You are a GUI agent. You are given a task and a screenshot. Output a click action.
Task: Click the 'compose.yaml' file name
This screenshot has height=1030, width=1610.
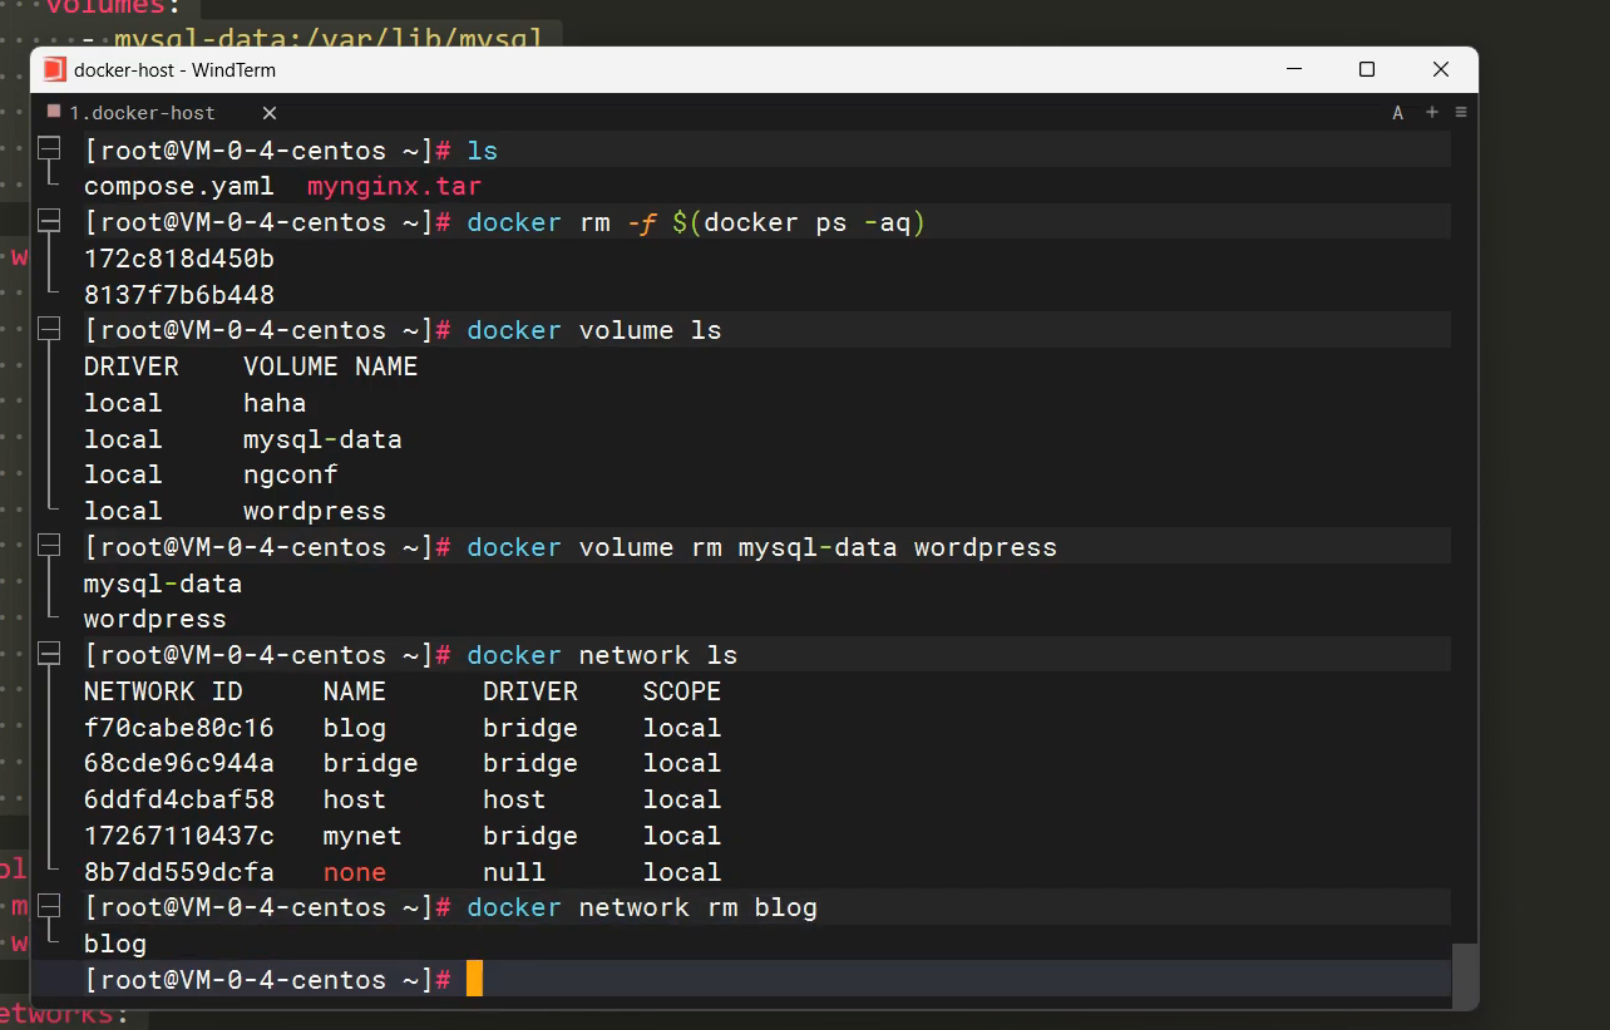tap(179, 186)
